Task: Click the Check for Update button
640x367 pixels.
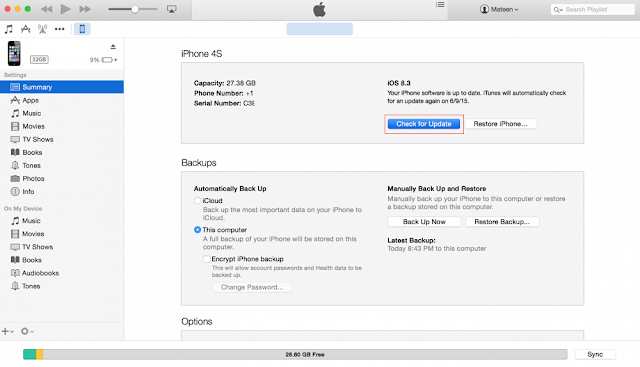Action: coord(424,124)
